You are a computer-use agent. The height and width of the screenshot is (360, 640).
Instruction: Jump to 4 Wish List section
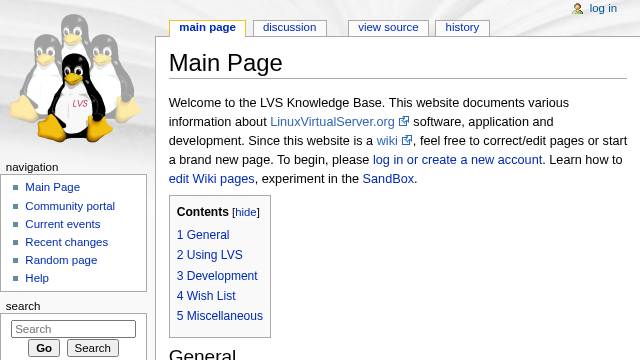coord(206,296)
